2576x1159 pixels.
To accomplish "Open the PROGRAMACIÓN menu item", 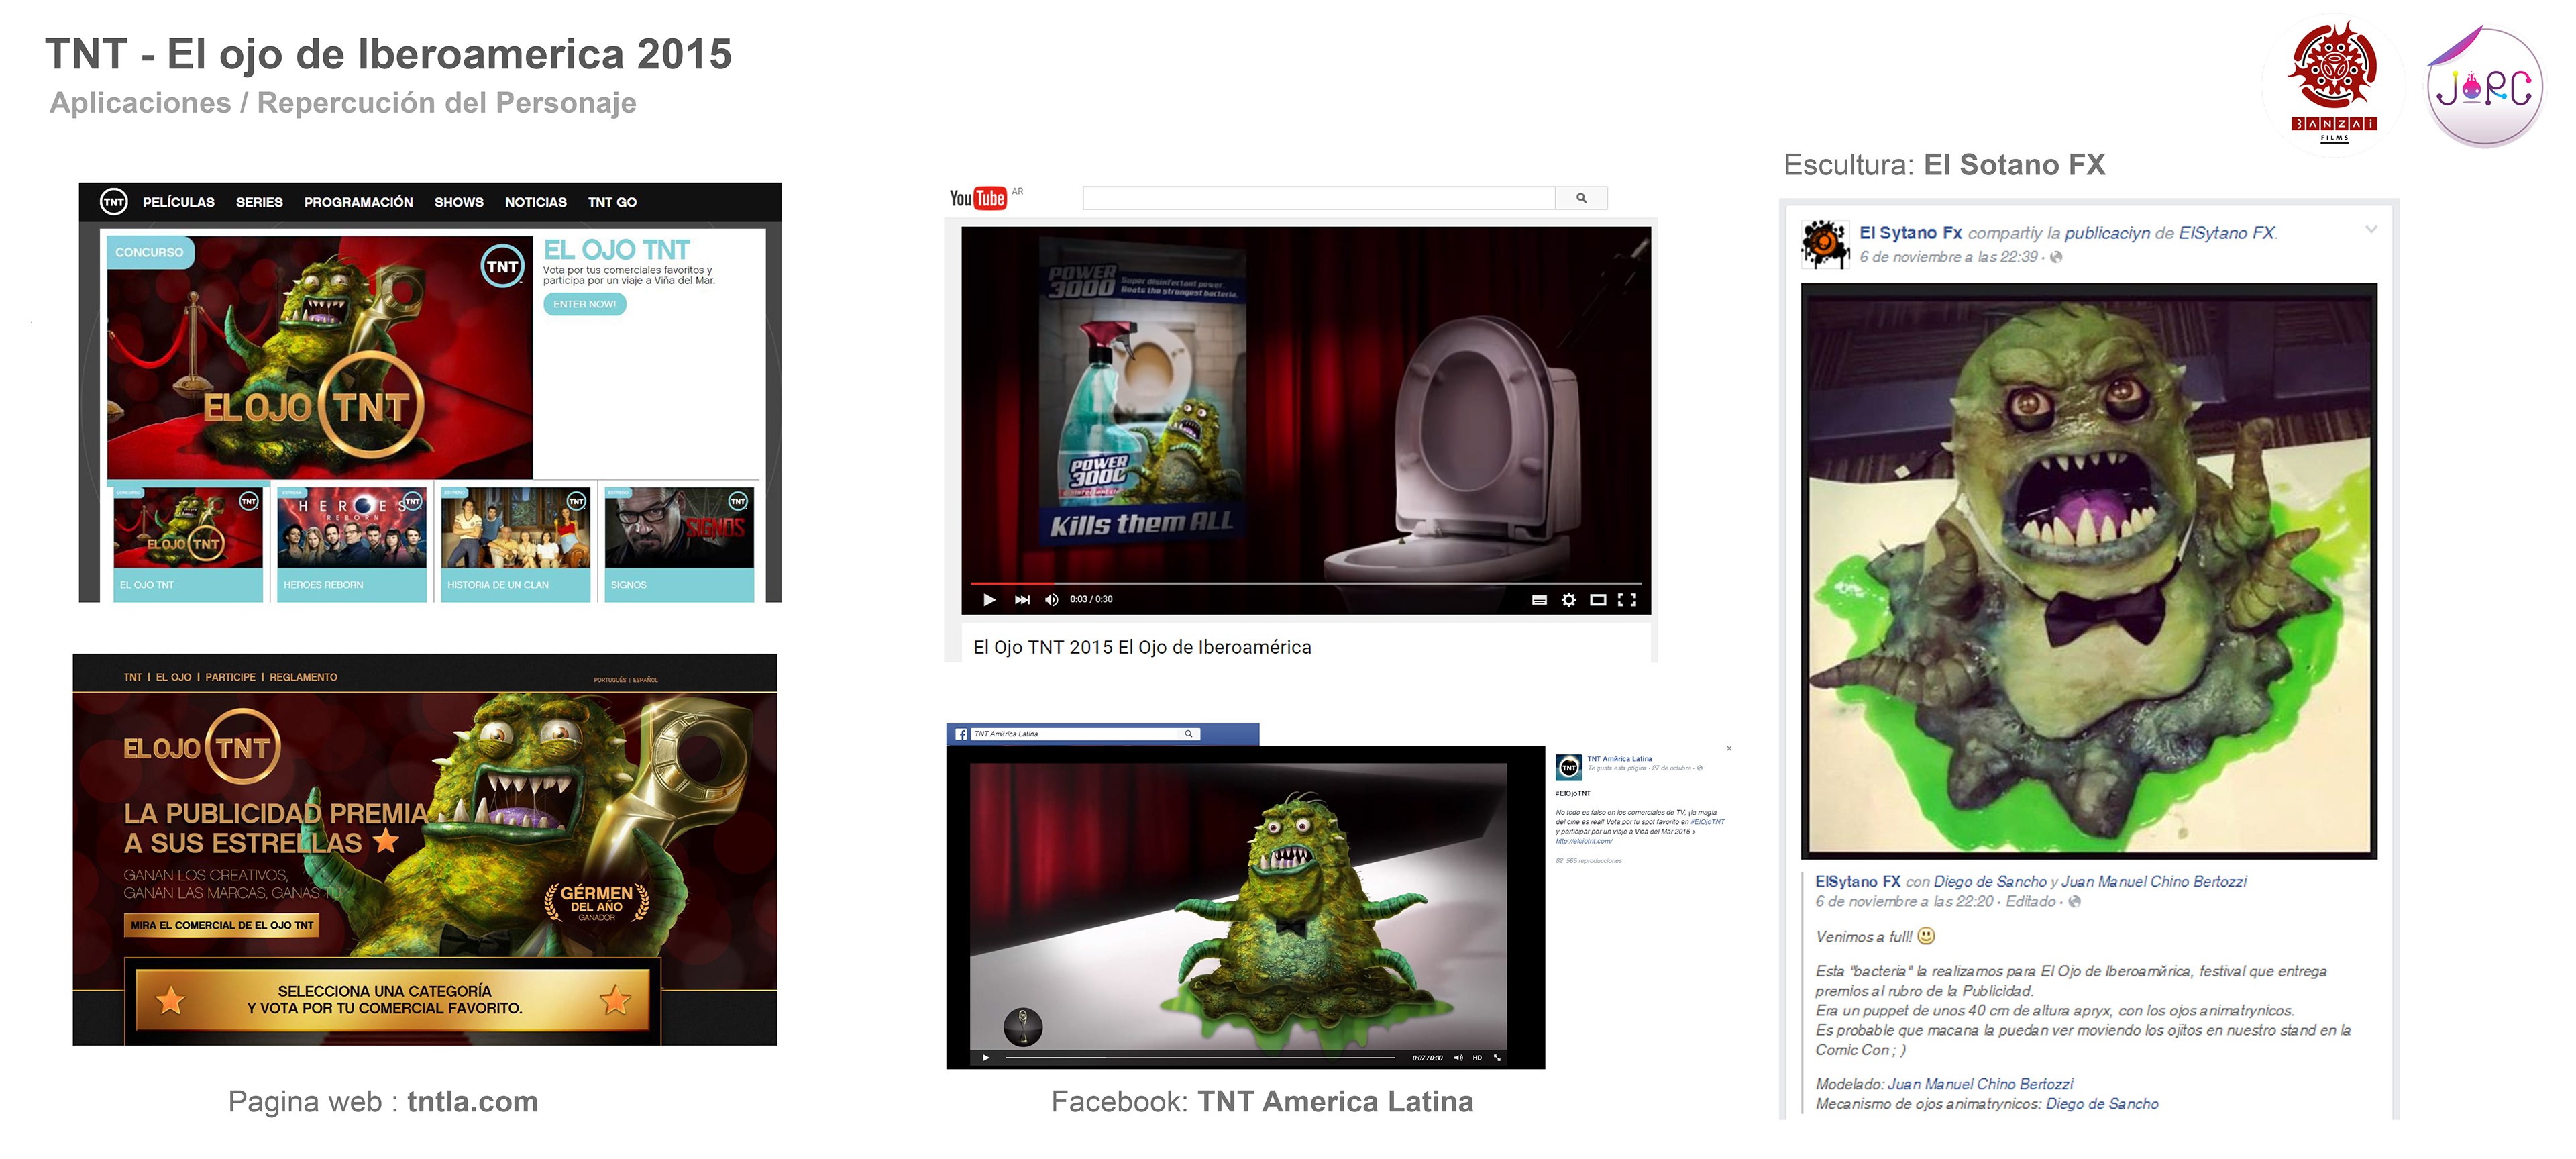I will point(358,202).
